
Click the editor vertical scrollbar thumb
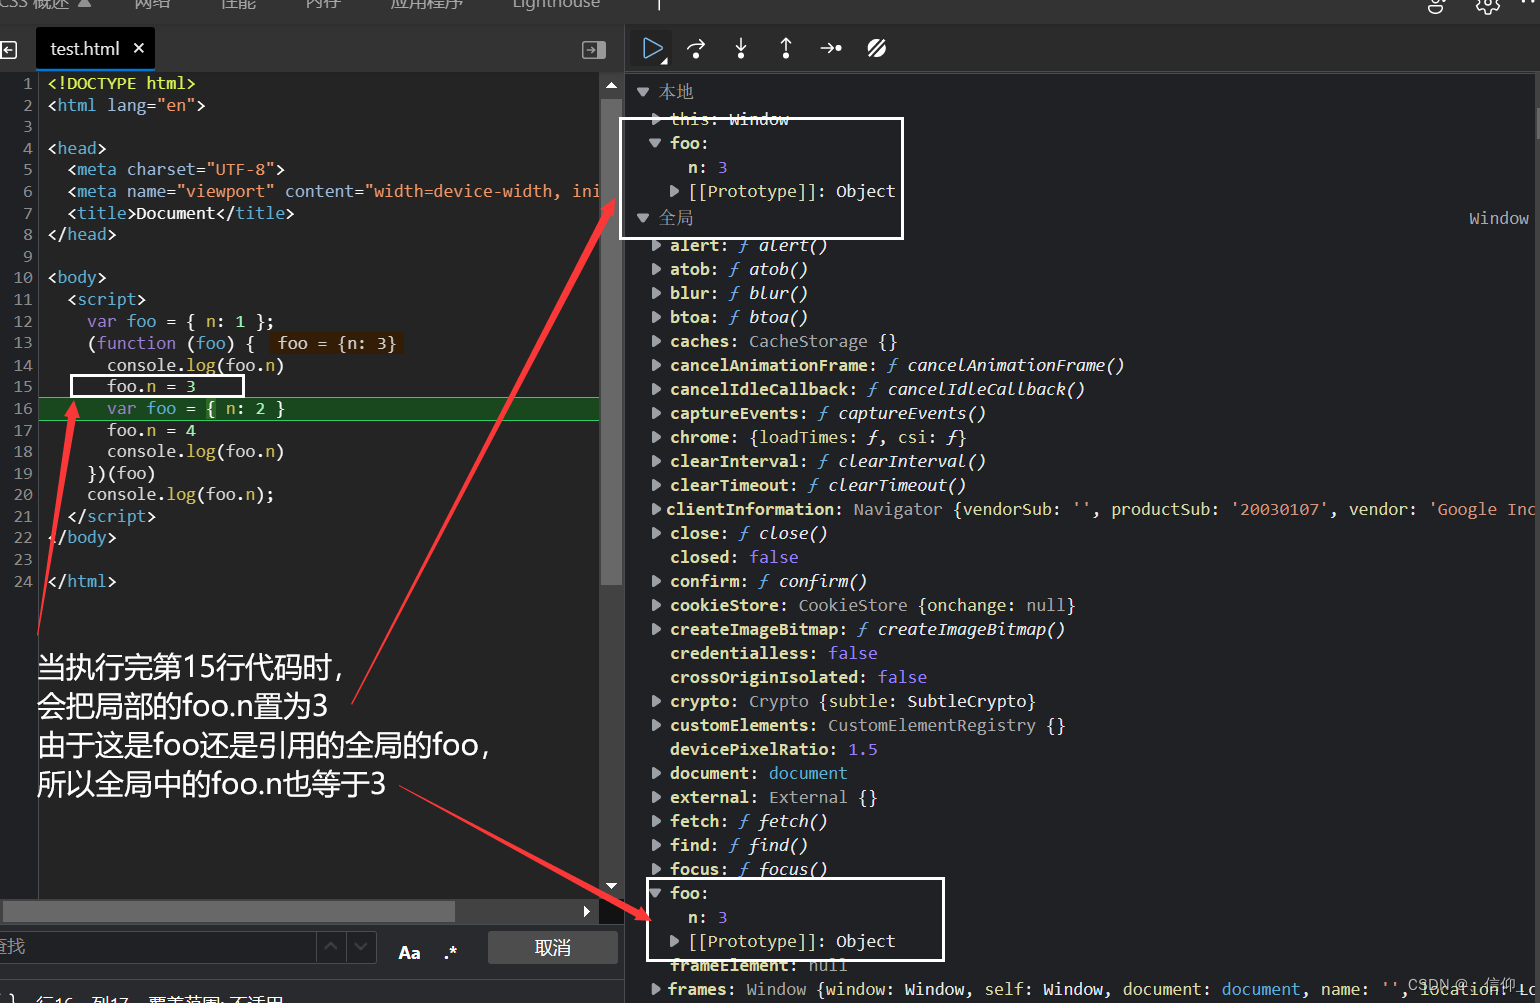point(611,340)
